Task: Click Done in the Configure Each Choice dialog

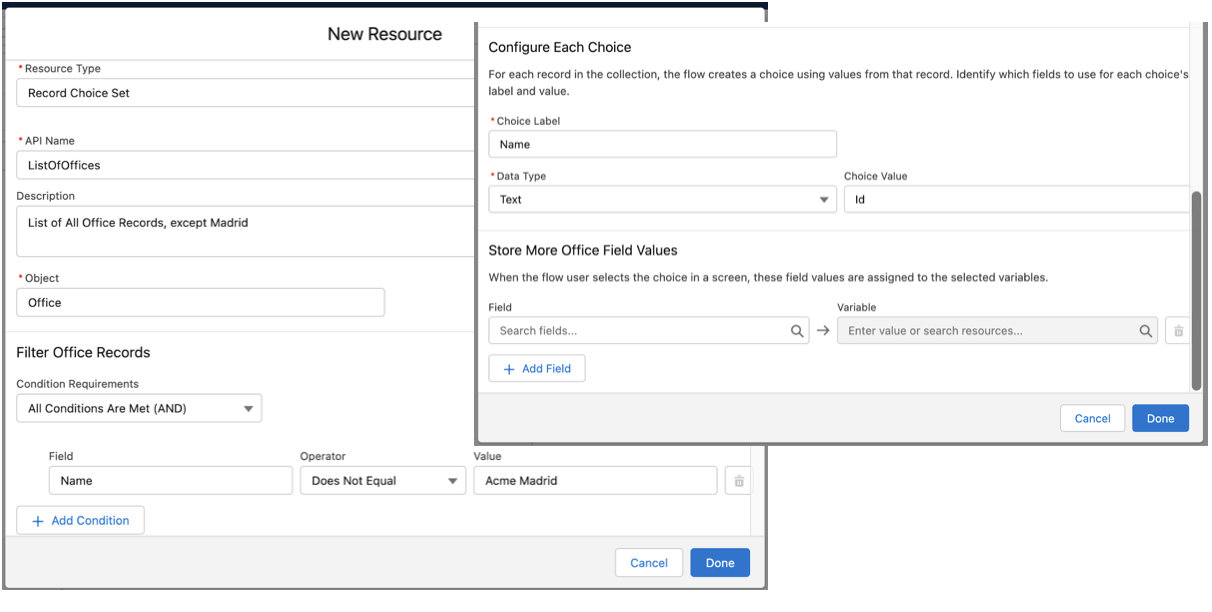Action: click(1160, 418)
